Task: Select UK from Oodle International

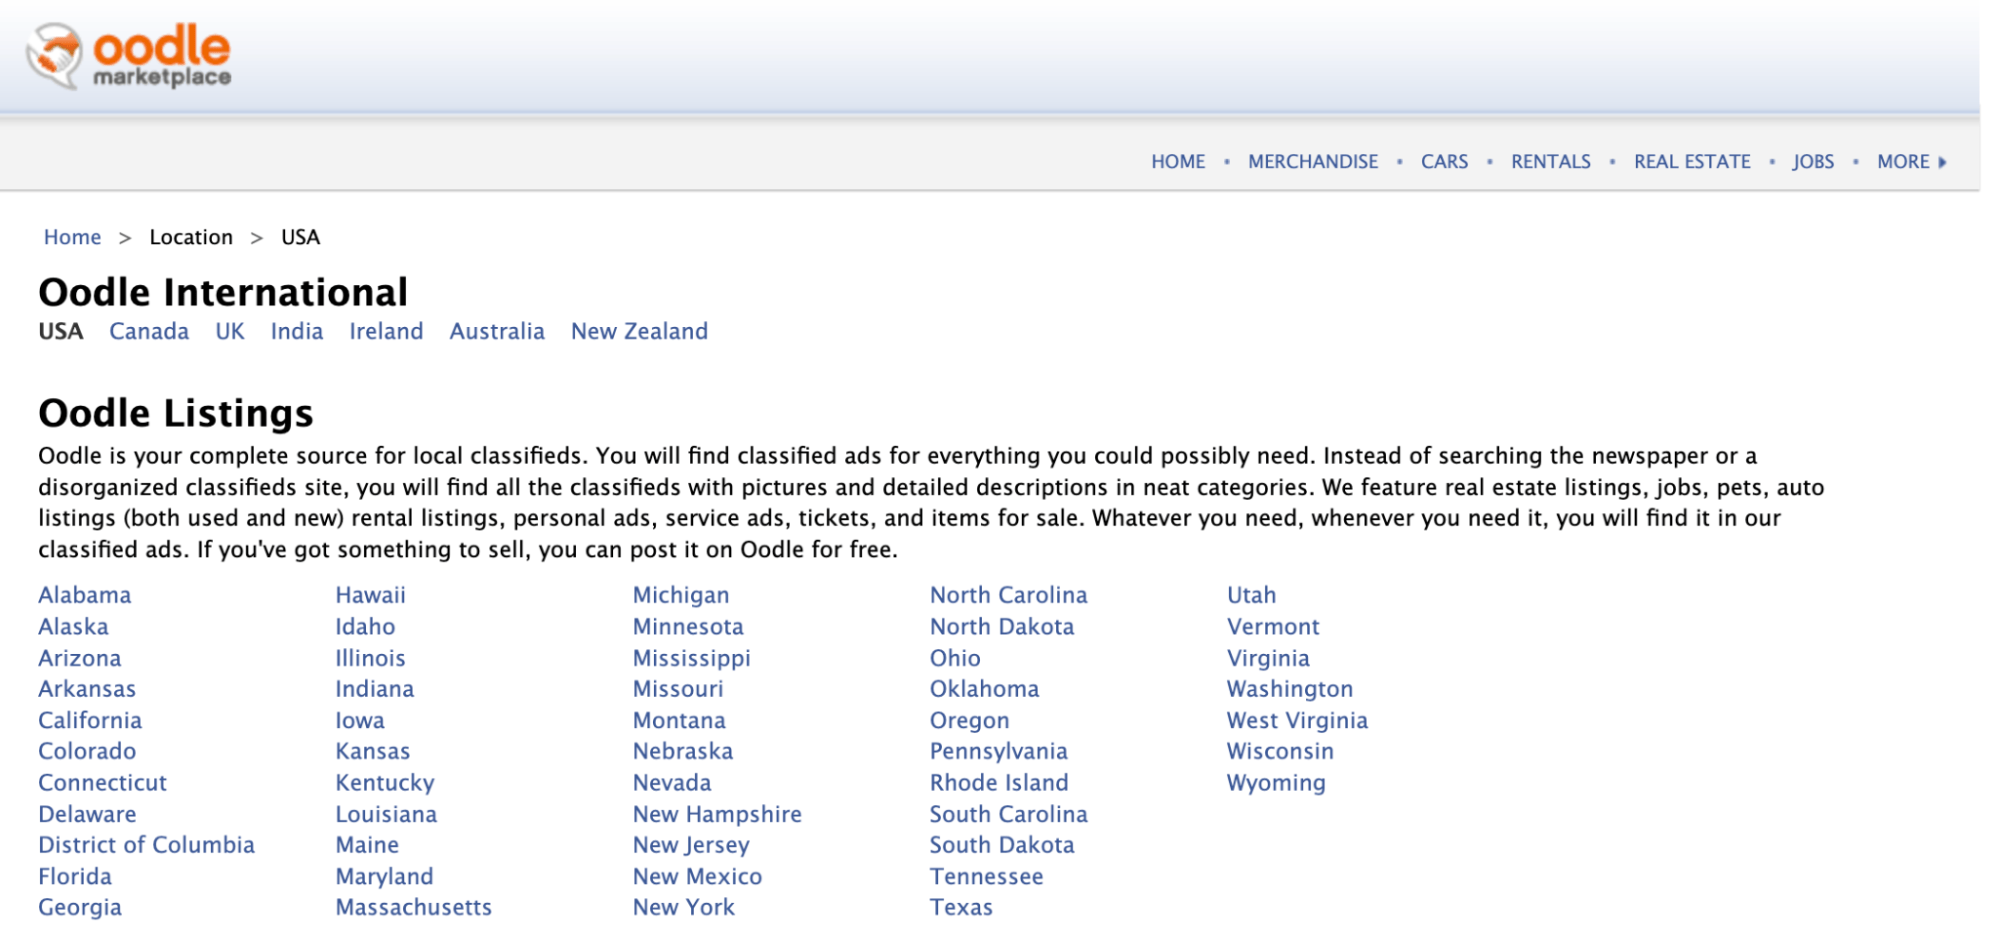Action: pyautogui.click(x=228, y=331)
